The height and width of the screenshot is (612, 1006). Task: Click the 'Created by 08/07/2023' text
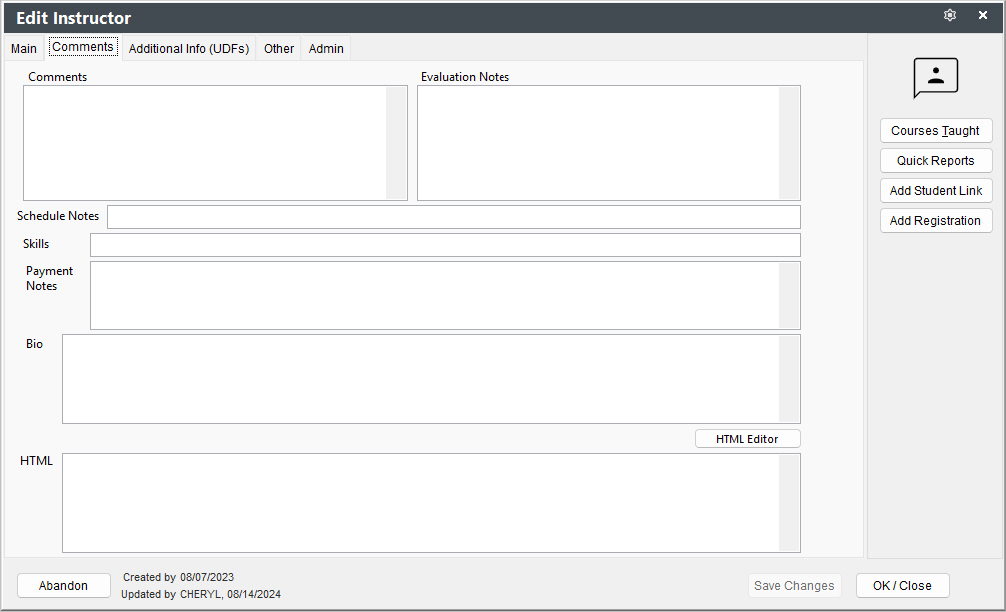tap(178, 577)
